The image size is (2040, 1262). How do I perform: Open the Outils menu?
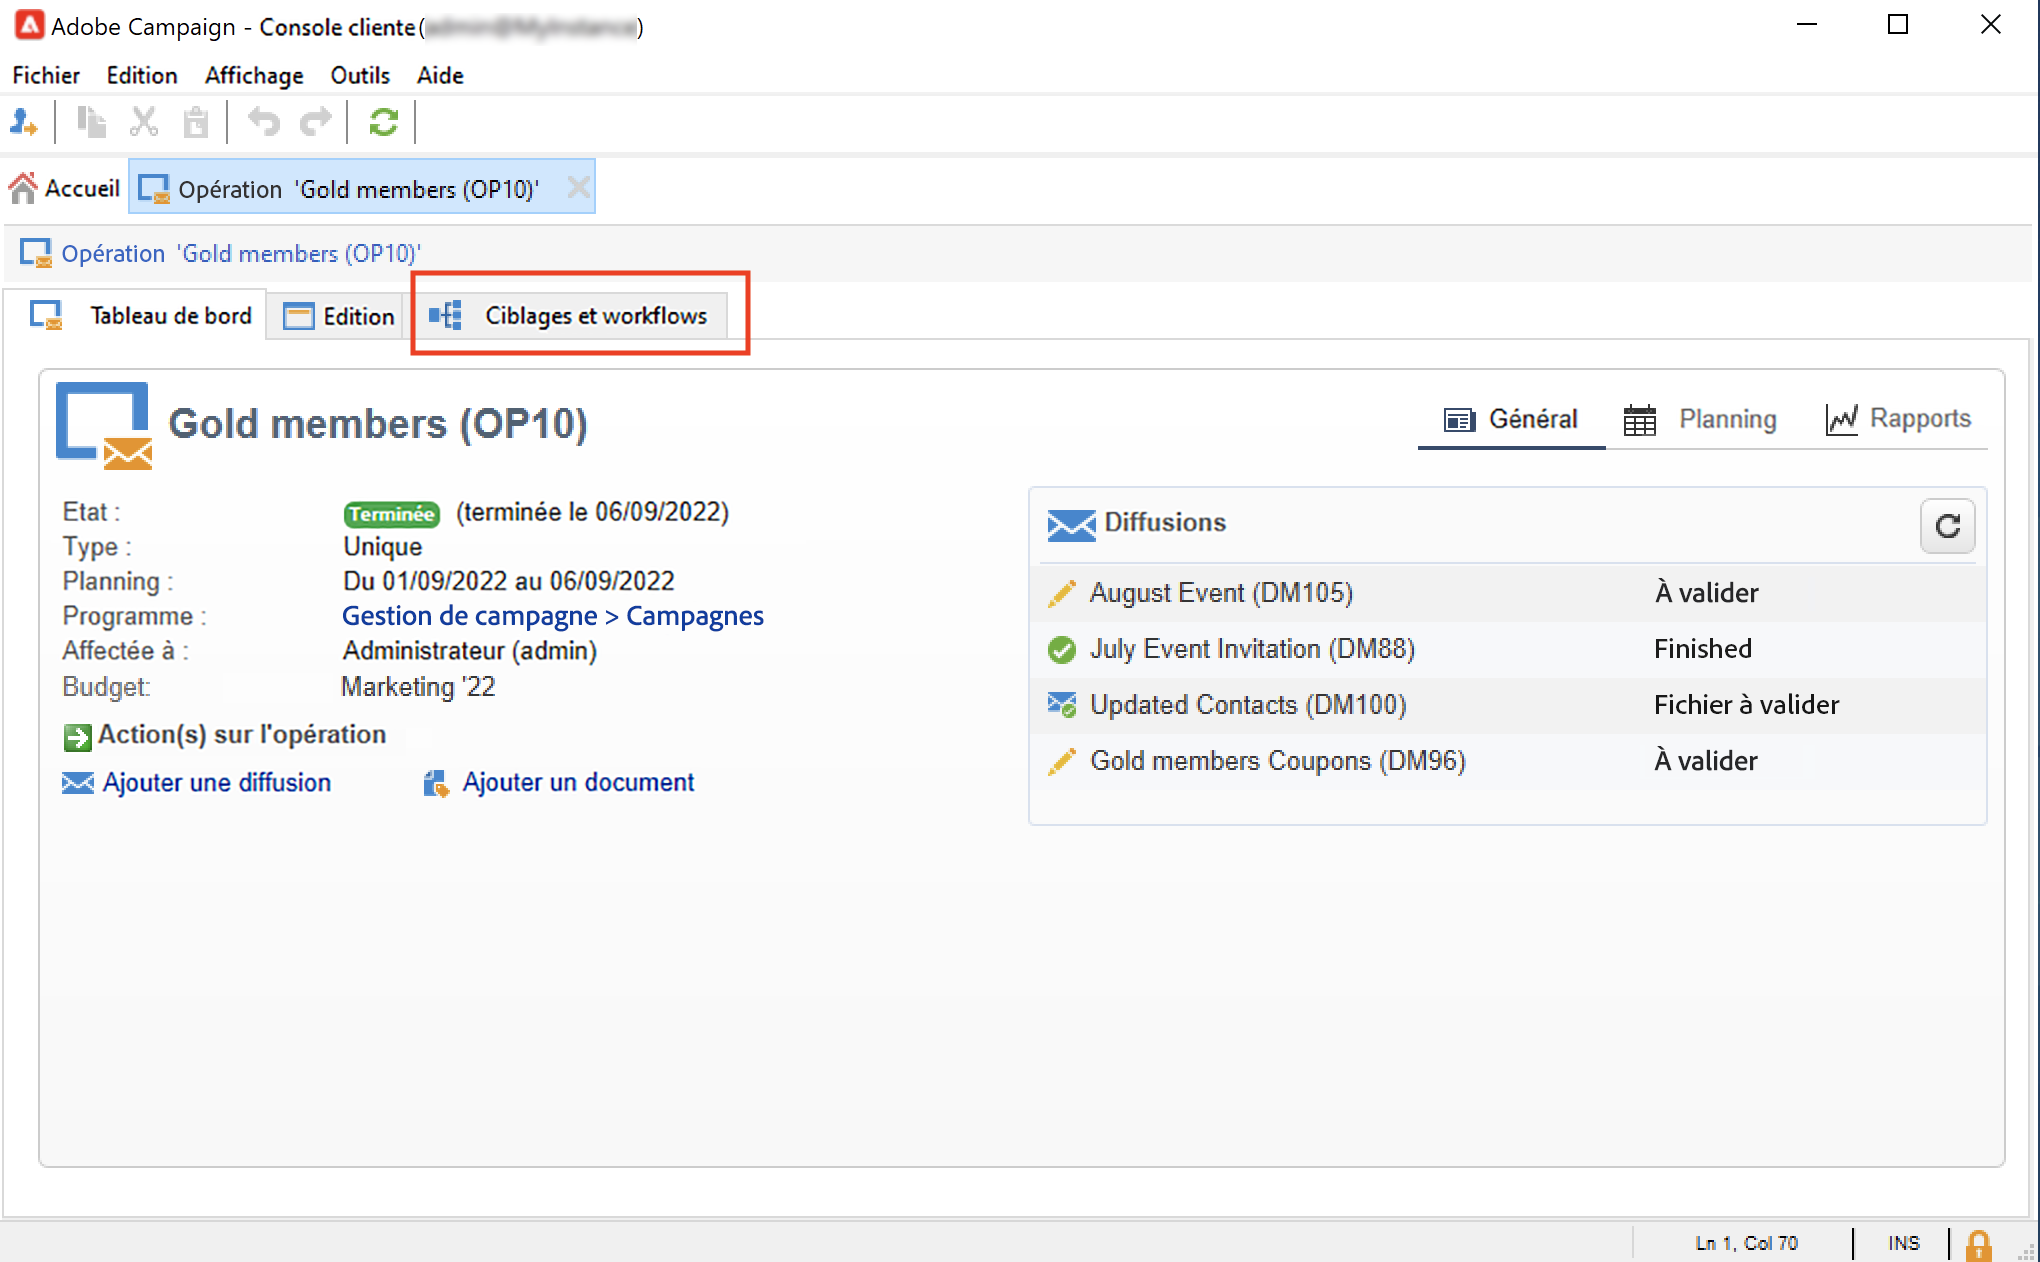[360, 75]
